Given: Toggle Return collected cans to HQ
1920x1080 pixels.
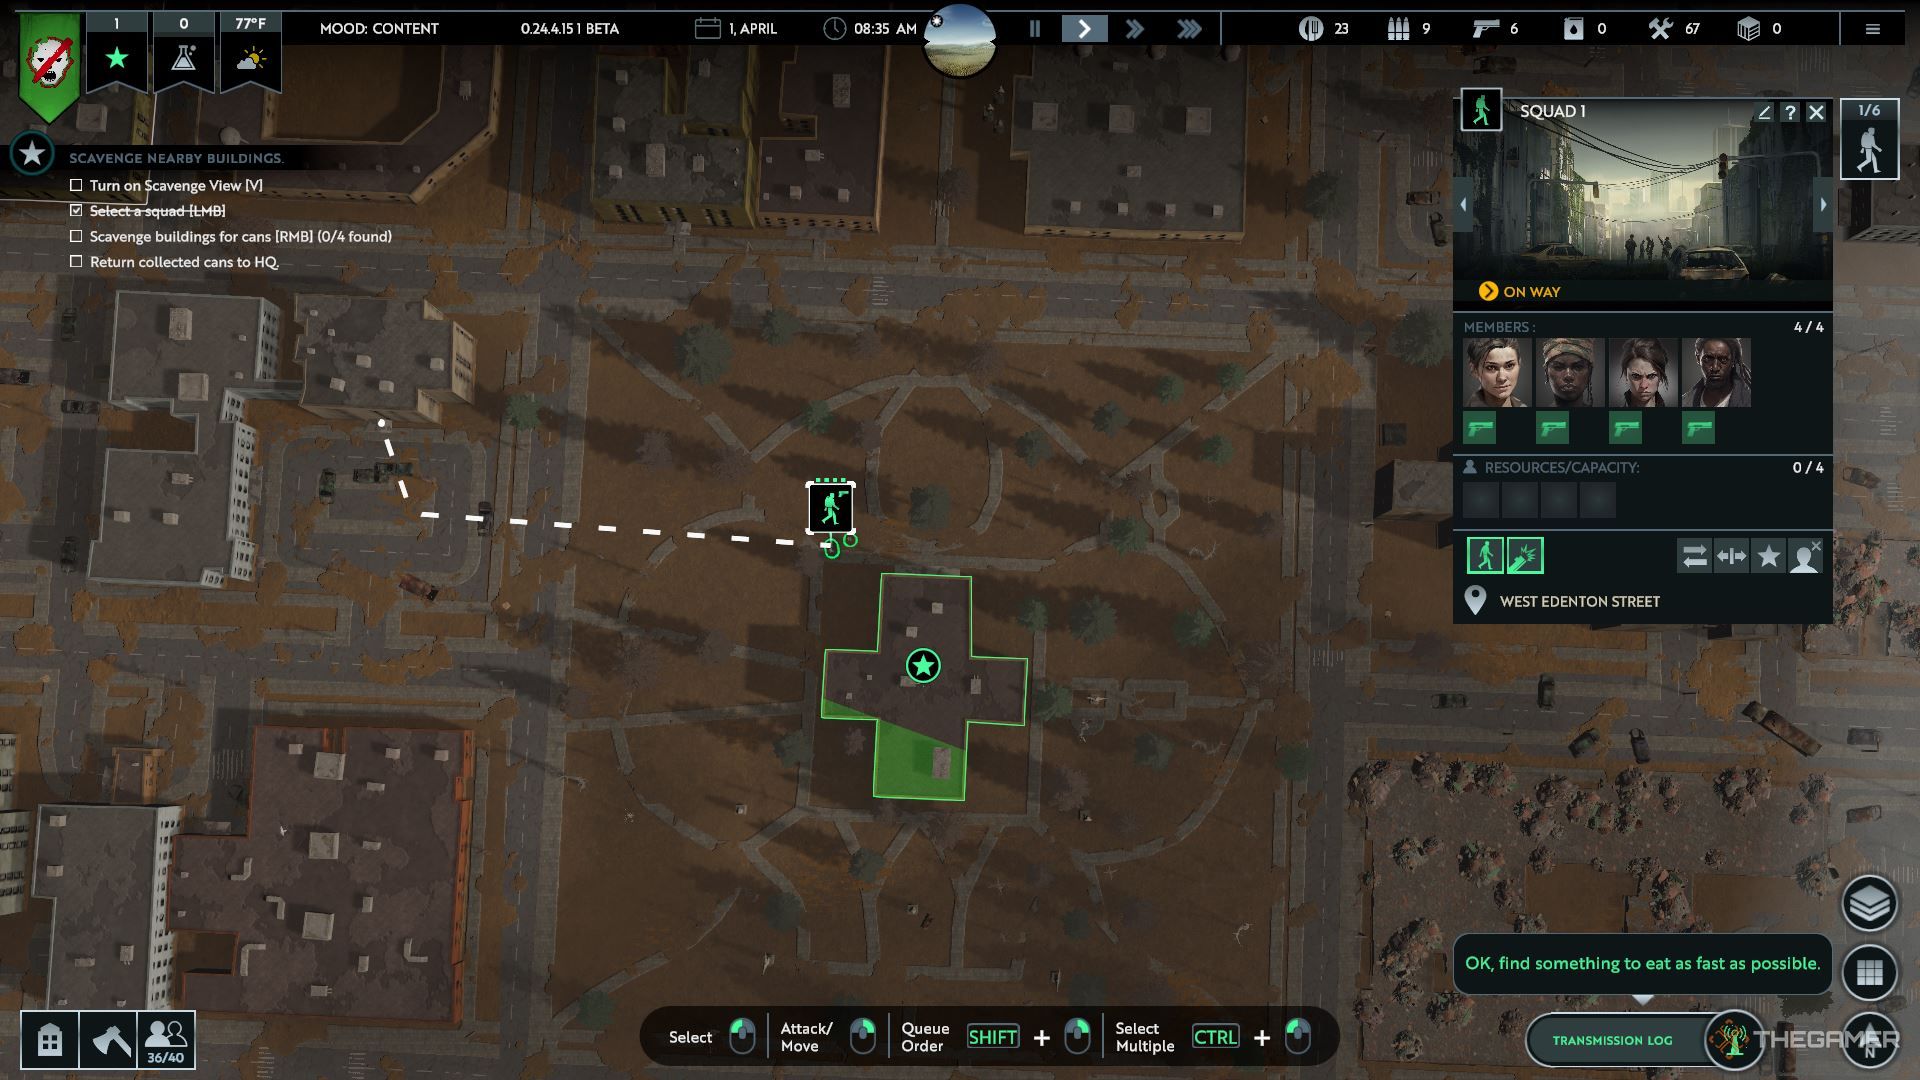Looking at the screenshot, I should pos(75,261).
